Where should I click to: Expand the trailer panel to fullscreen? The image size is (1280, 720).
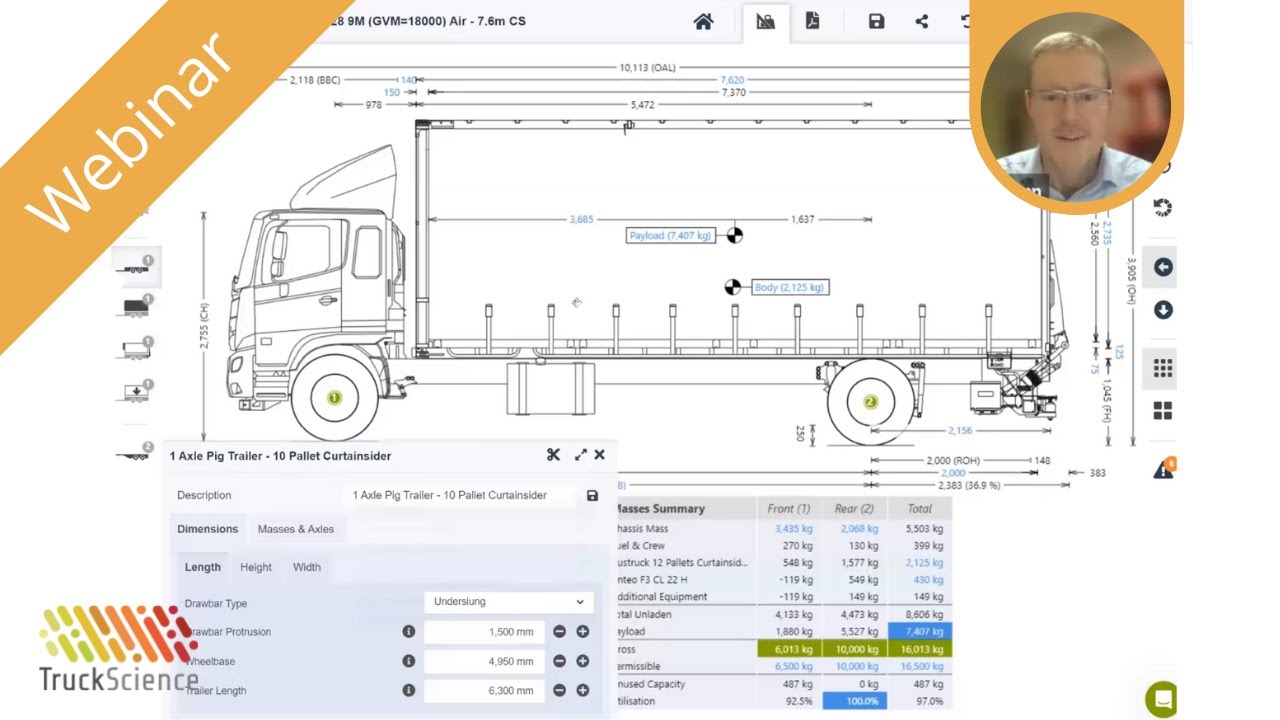tap(580, 455)
